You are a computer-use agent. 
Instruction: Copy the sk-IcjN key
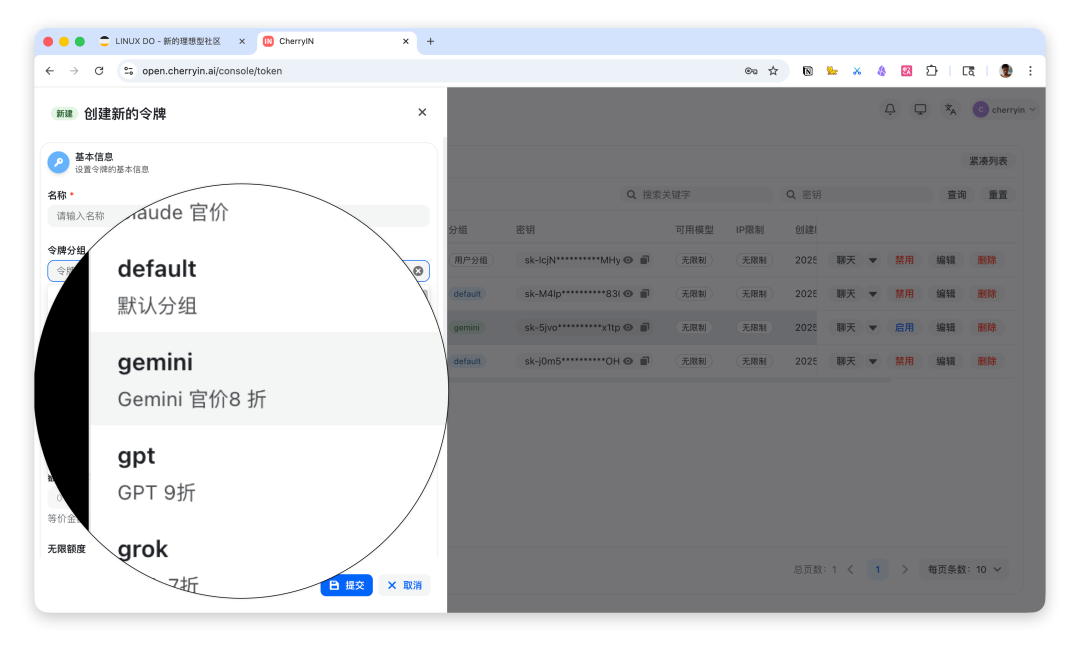645,260
